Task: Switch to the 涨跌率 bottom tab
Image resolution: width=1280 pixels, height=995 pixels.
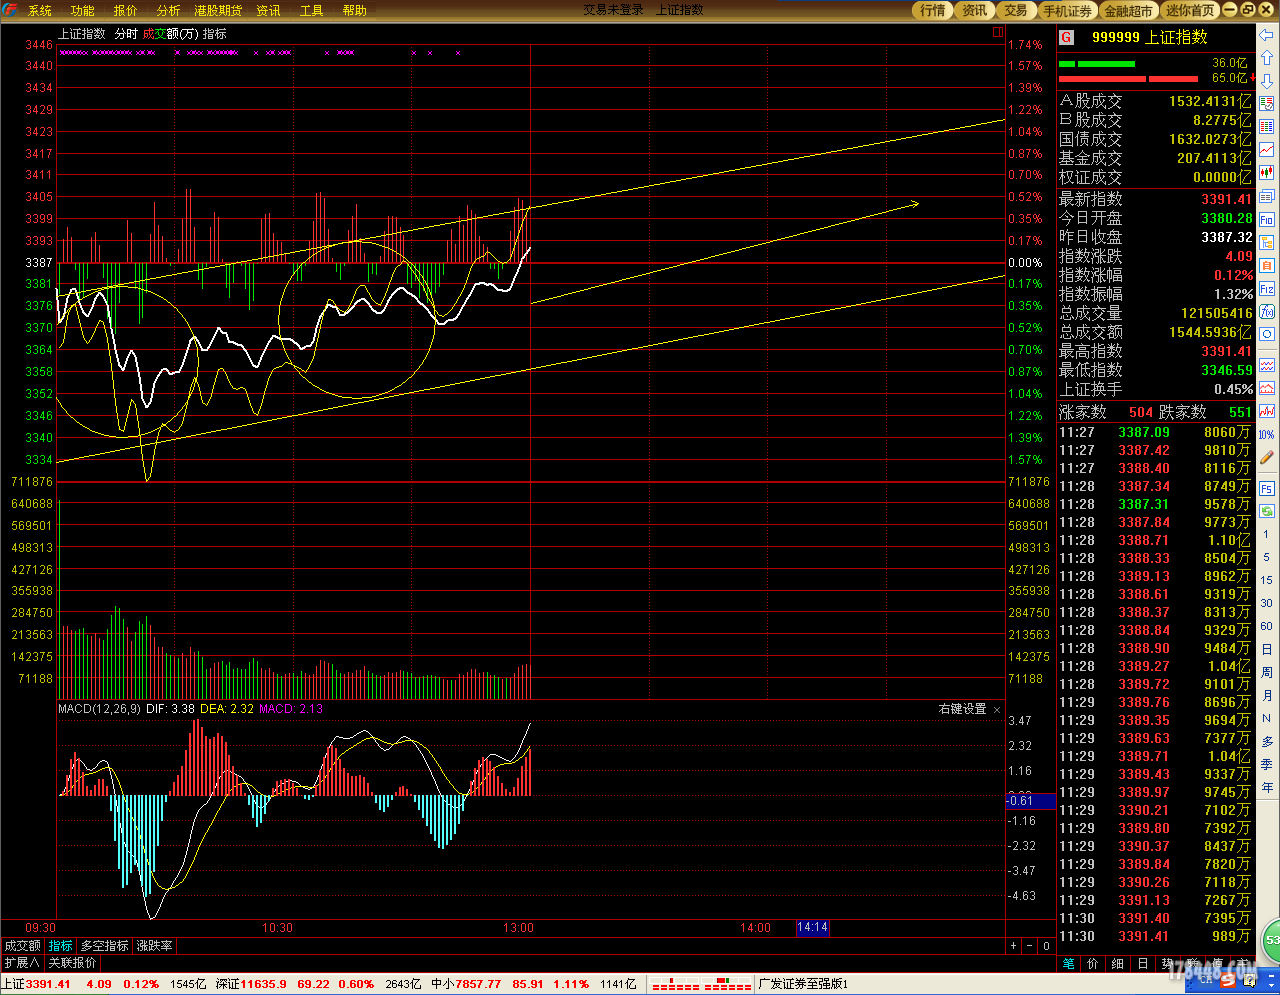Action: pyautogui.click(x=155, y=945)
